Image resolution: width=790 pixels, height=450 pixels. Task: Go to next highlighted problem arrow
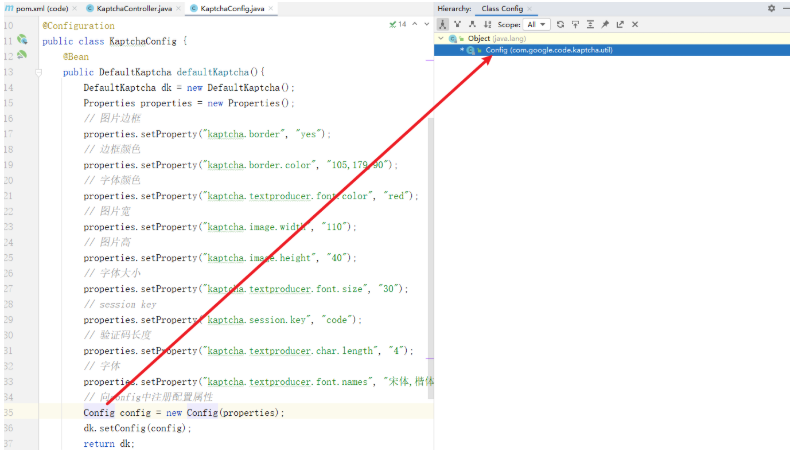427,24
